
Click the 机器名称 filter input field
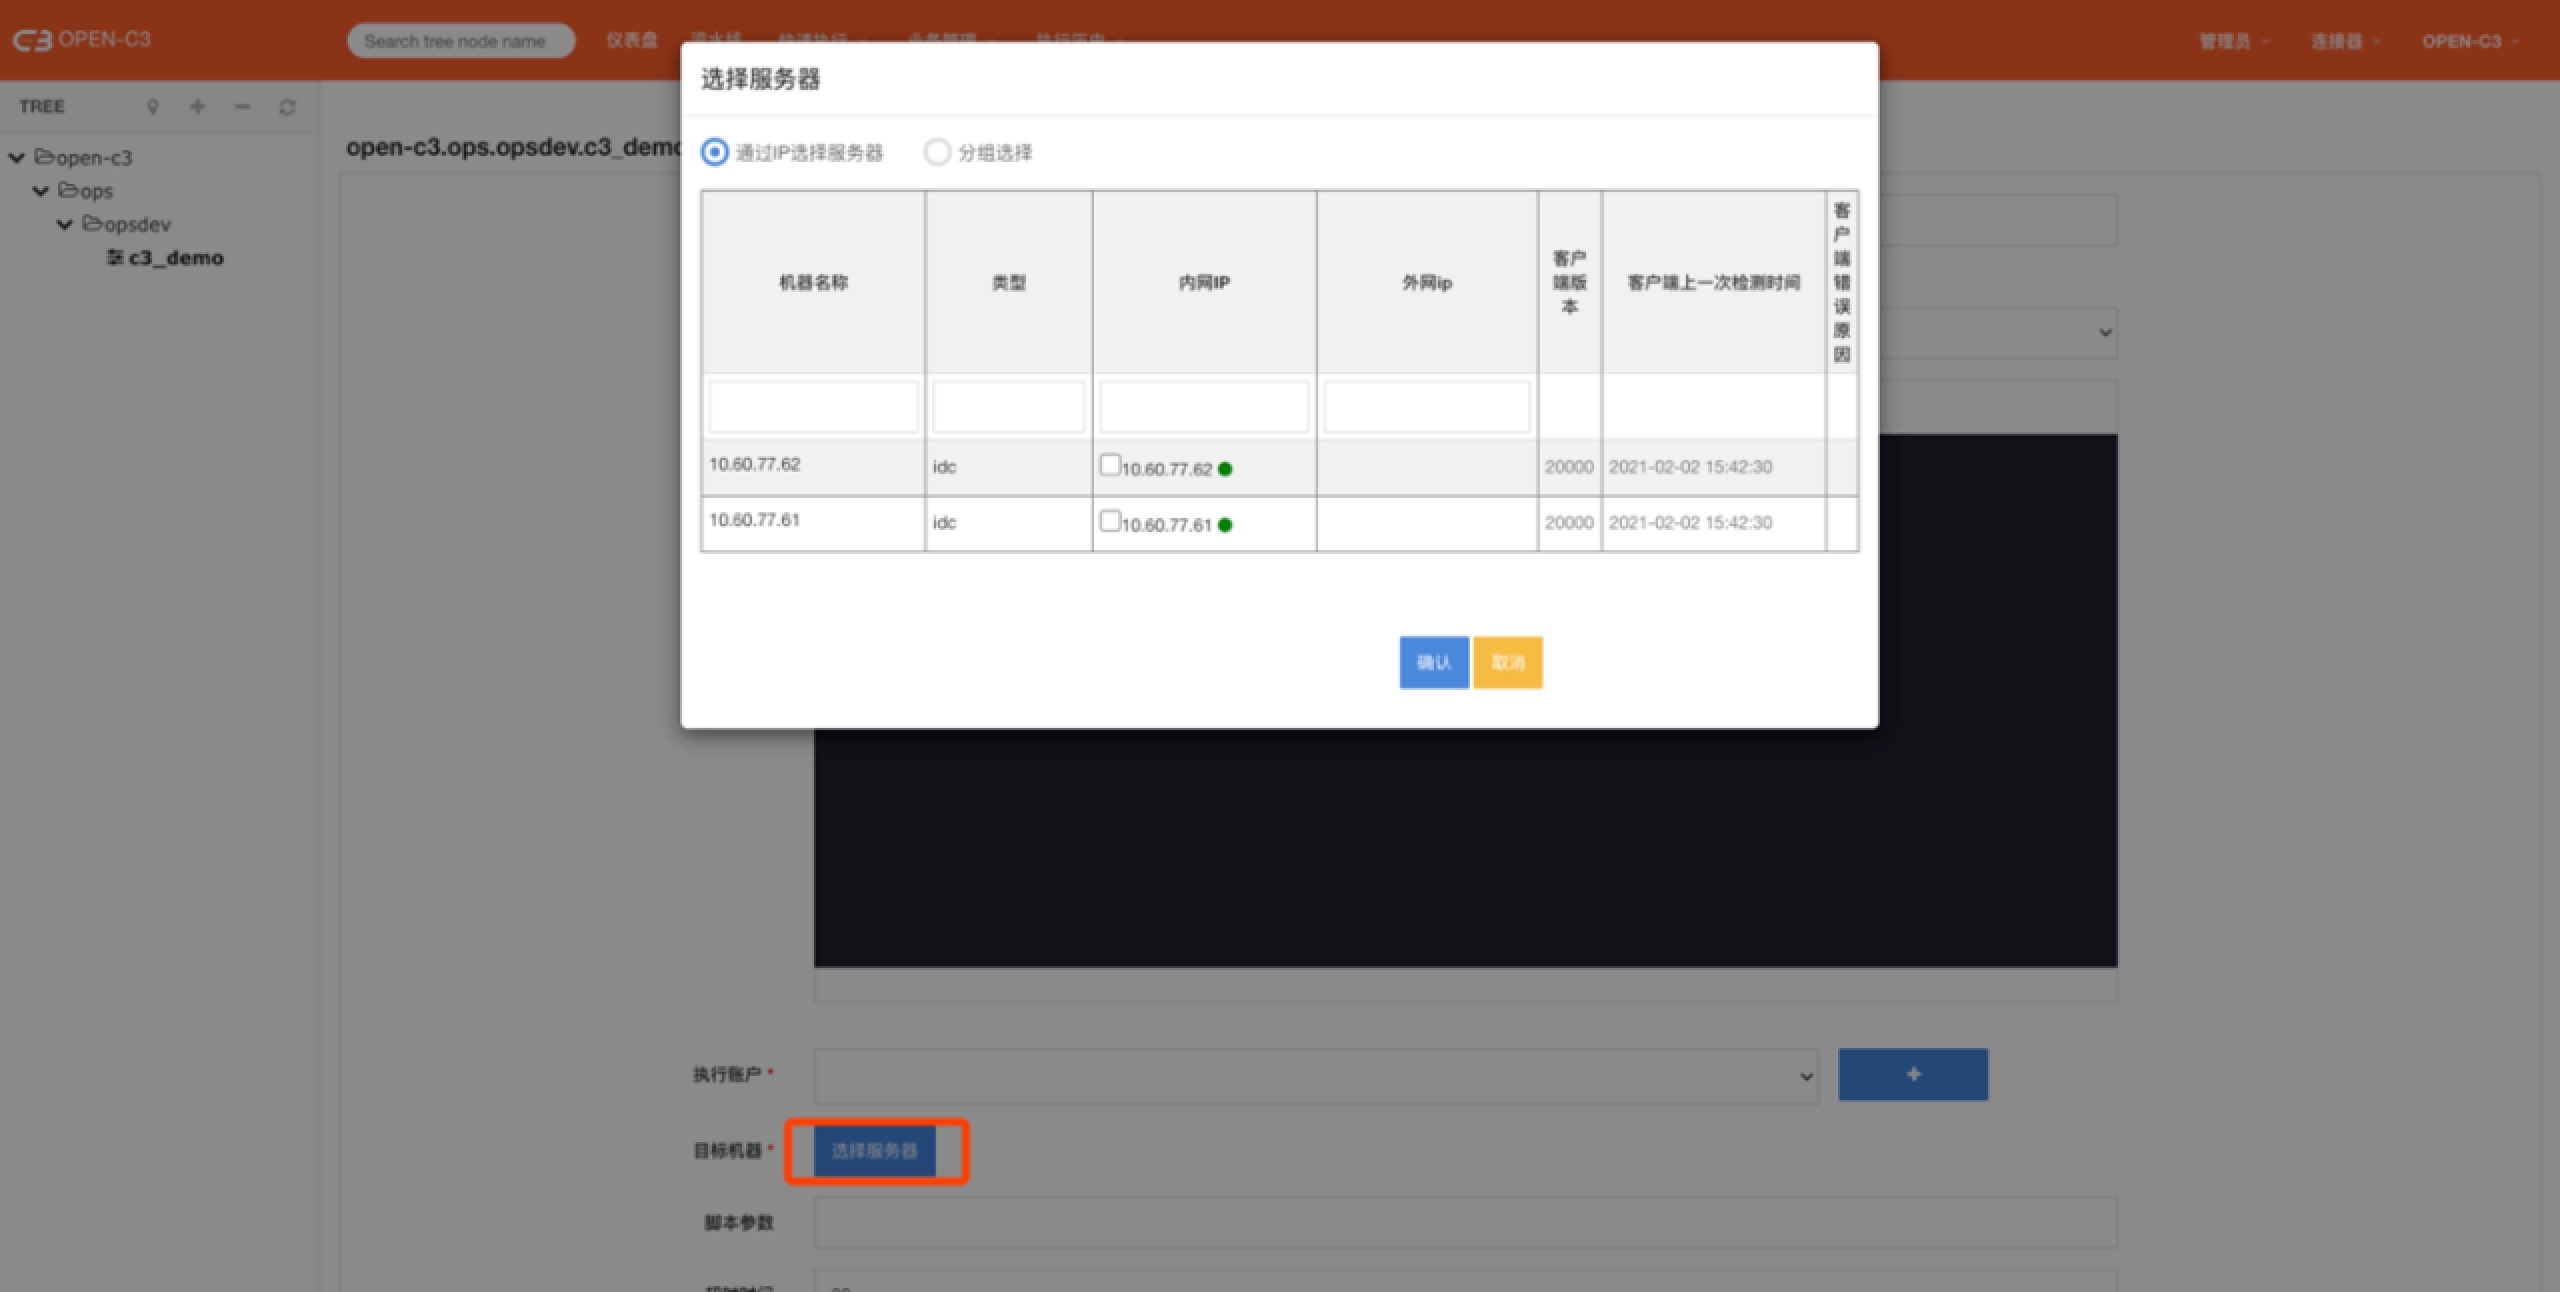[x=812, y=406]
